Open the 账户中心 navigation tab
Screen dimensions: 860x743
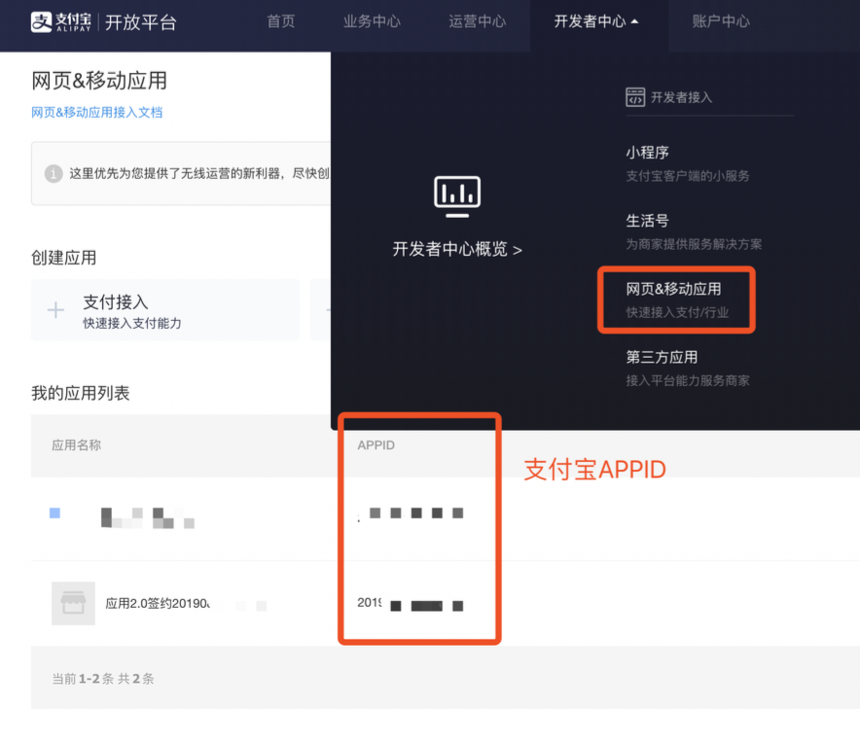click(721, 21)
